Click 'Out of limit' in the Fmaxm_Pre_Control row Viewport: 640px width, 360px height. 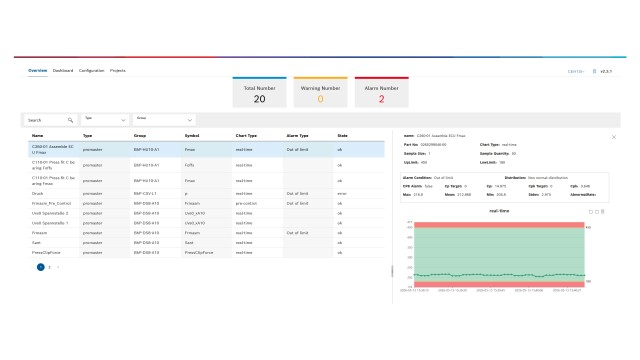coord(298,203)
